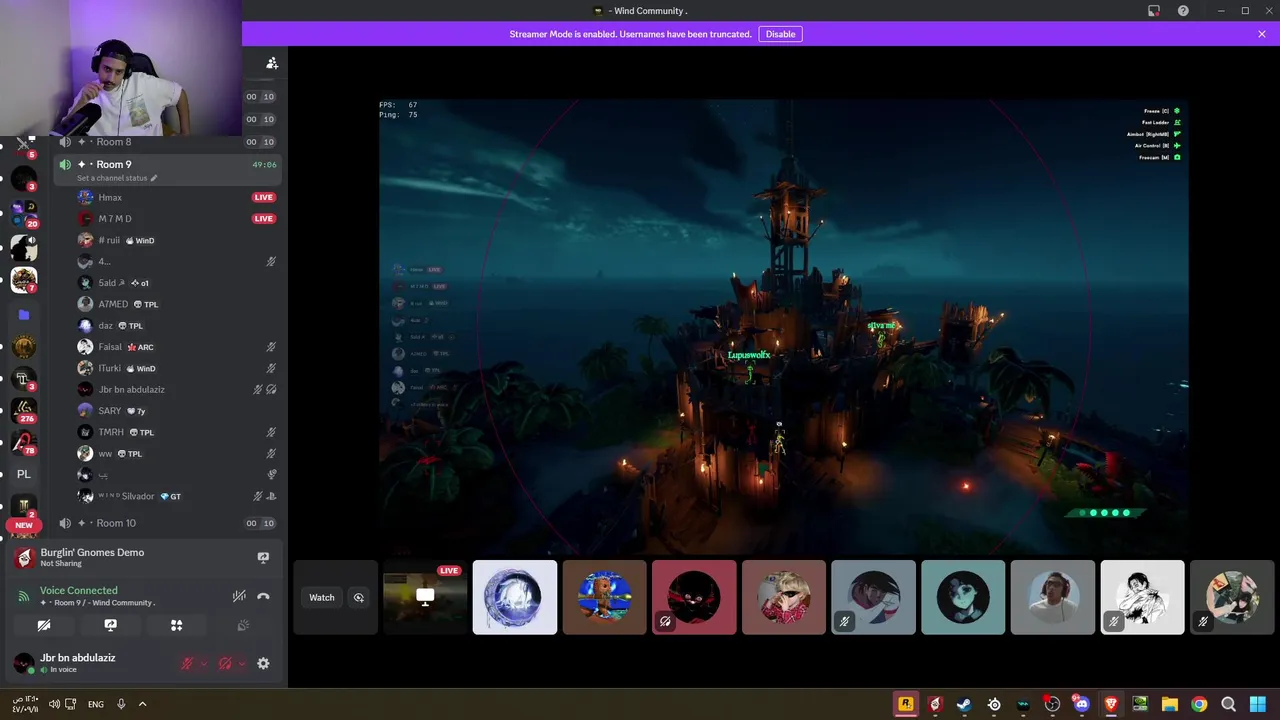The width and height of the screenshot is (1280, 720).
Task: Open Brave browser from taskbar
Action: pyautogui.click(x=1111, y=704)
